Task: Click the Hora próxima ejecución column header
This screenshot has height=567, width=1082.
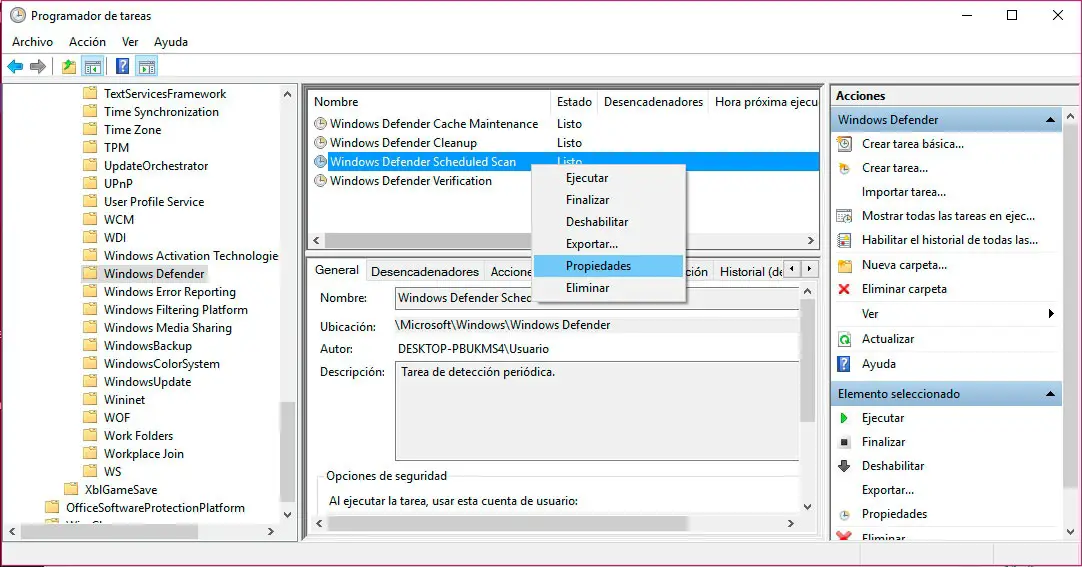Action: [x=765, y=102]
